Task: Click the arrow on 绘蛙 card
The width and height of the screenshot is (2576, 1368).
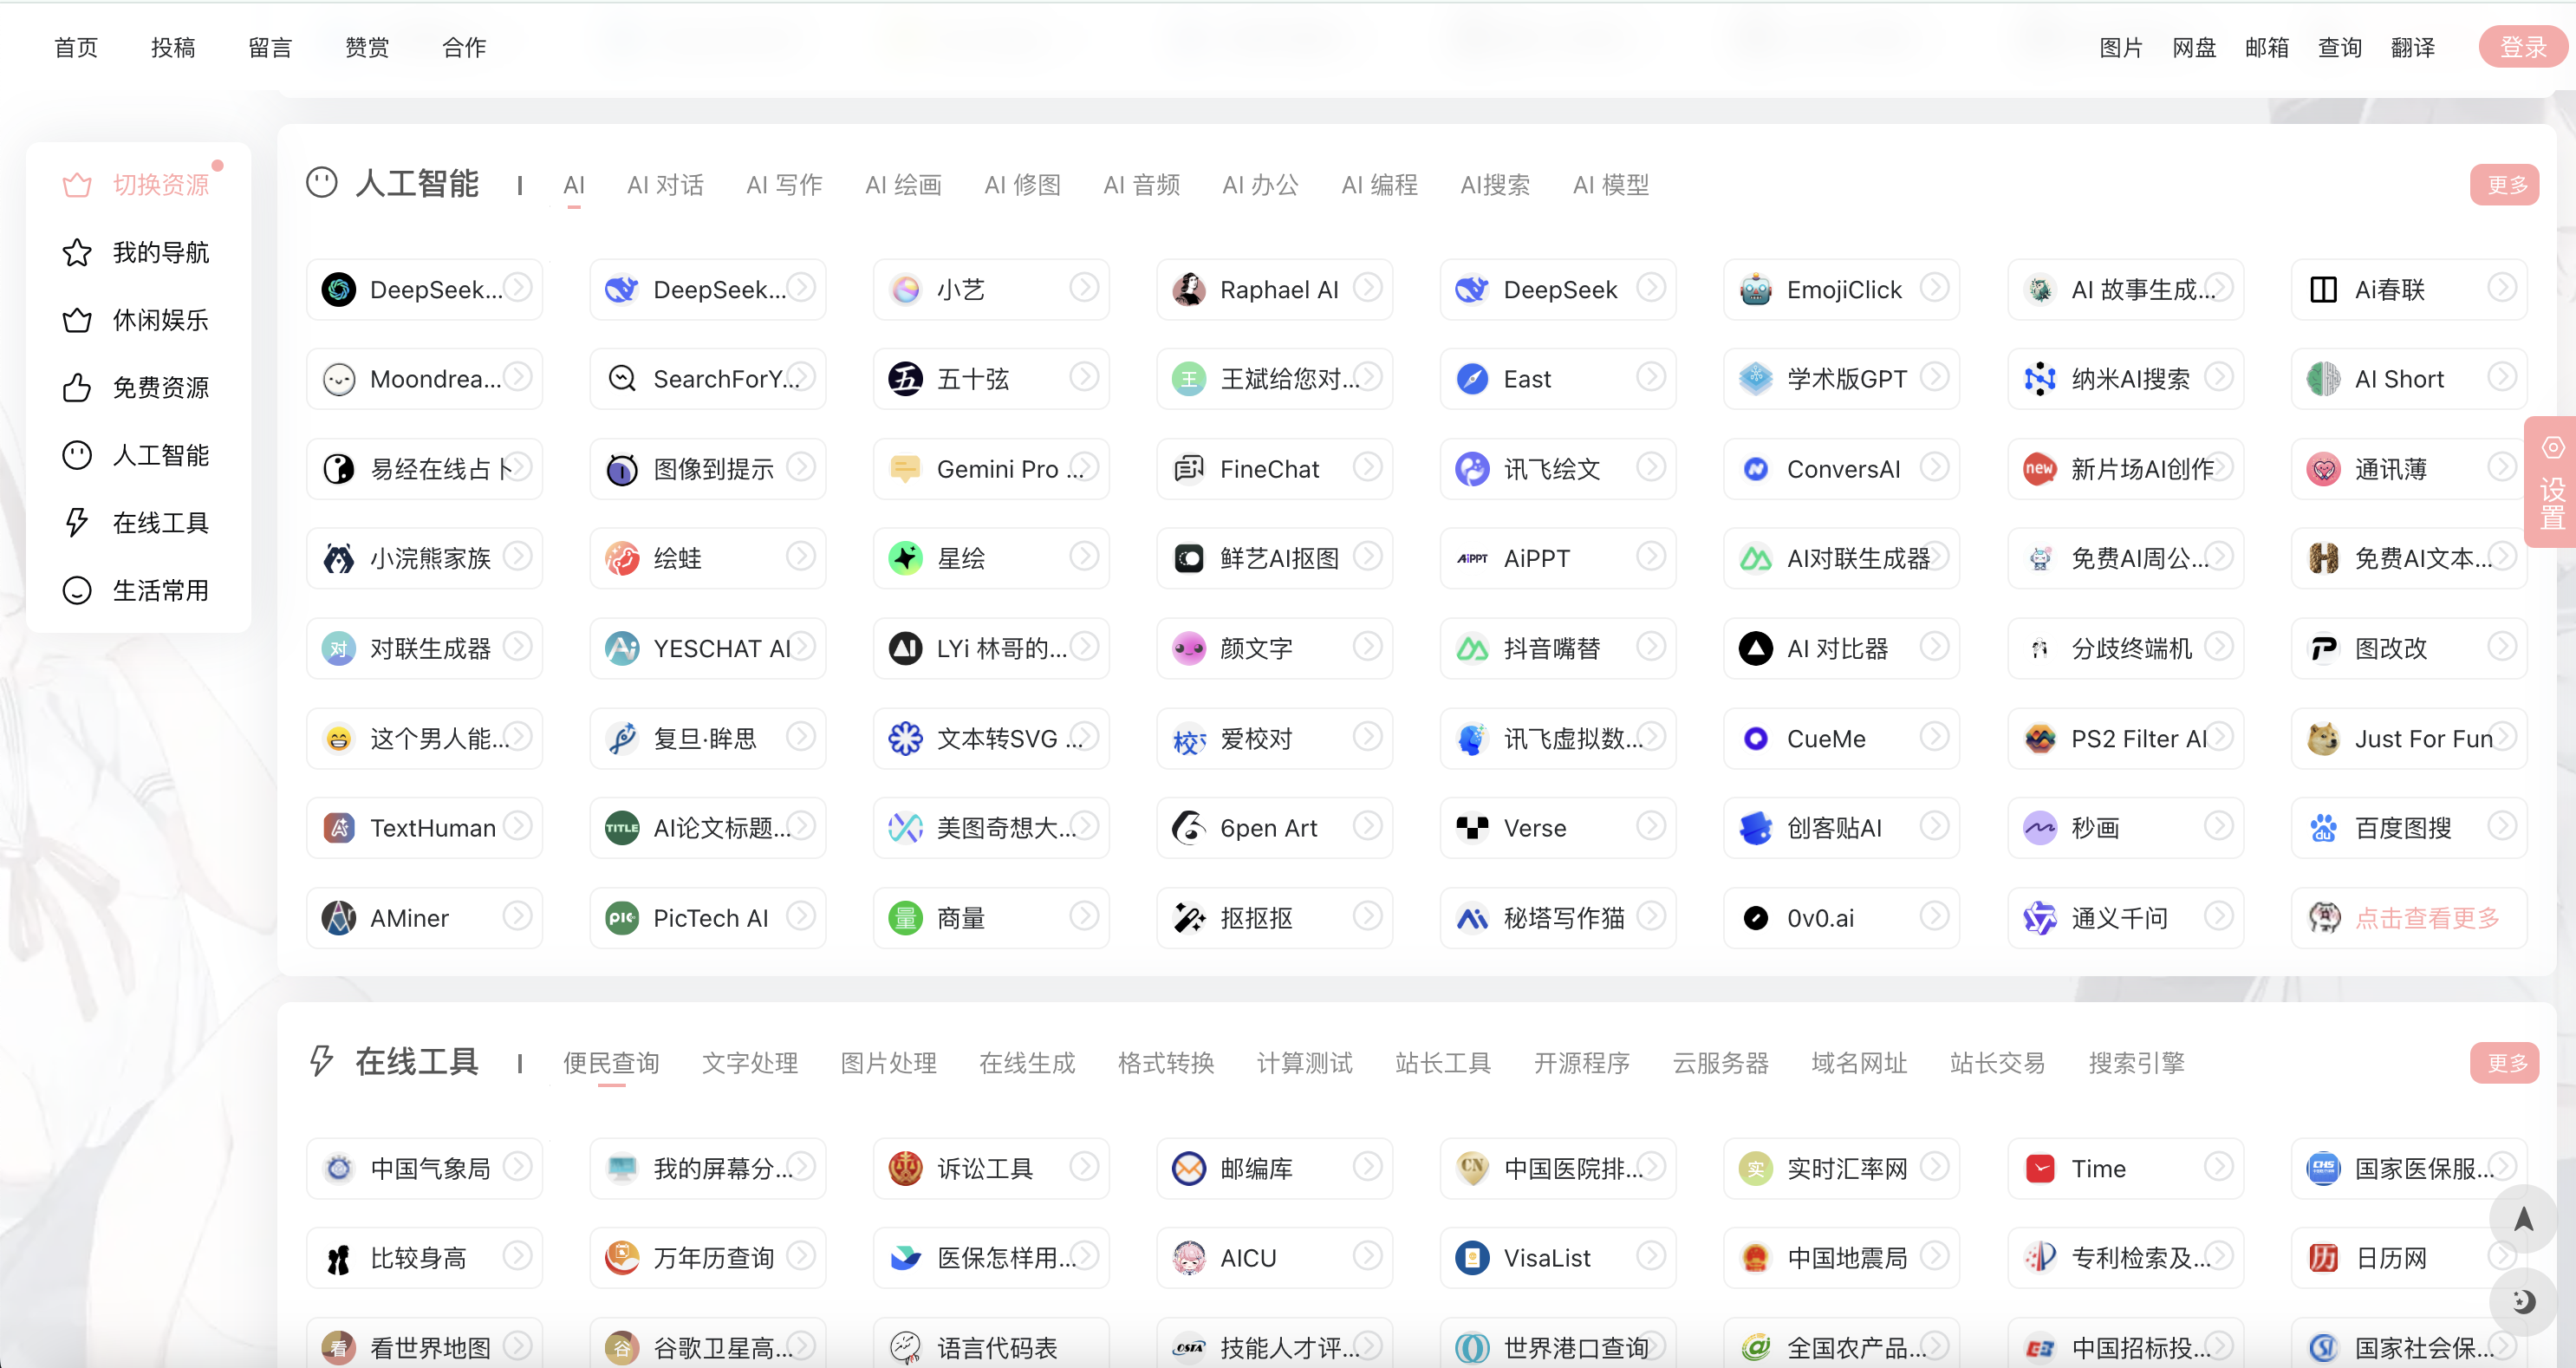Action: click(x=801, y=557)
